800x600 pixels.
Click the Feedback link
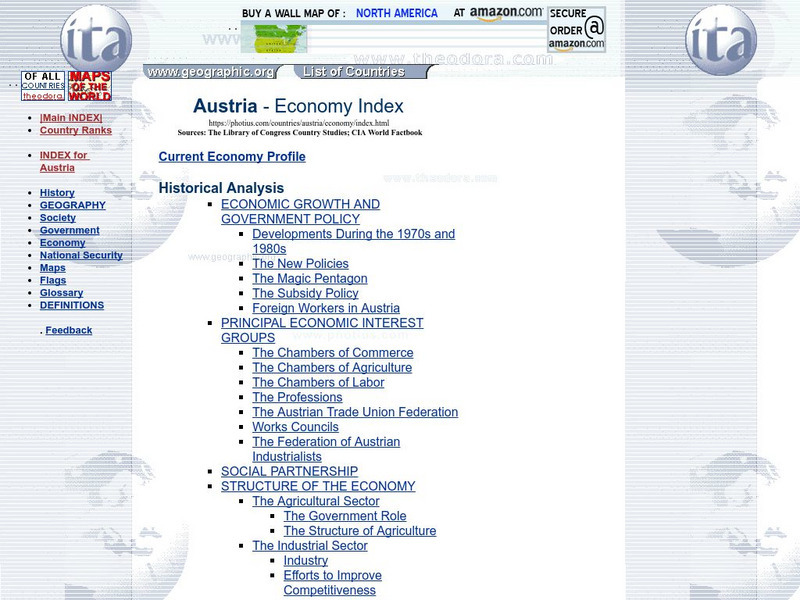pos(69,329)
